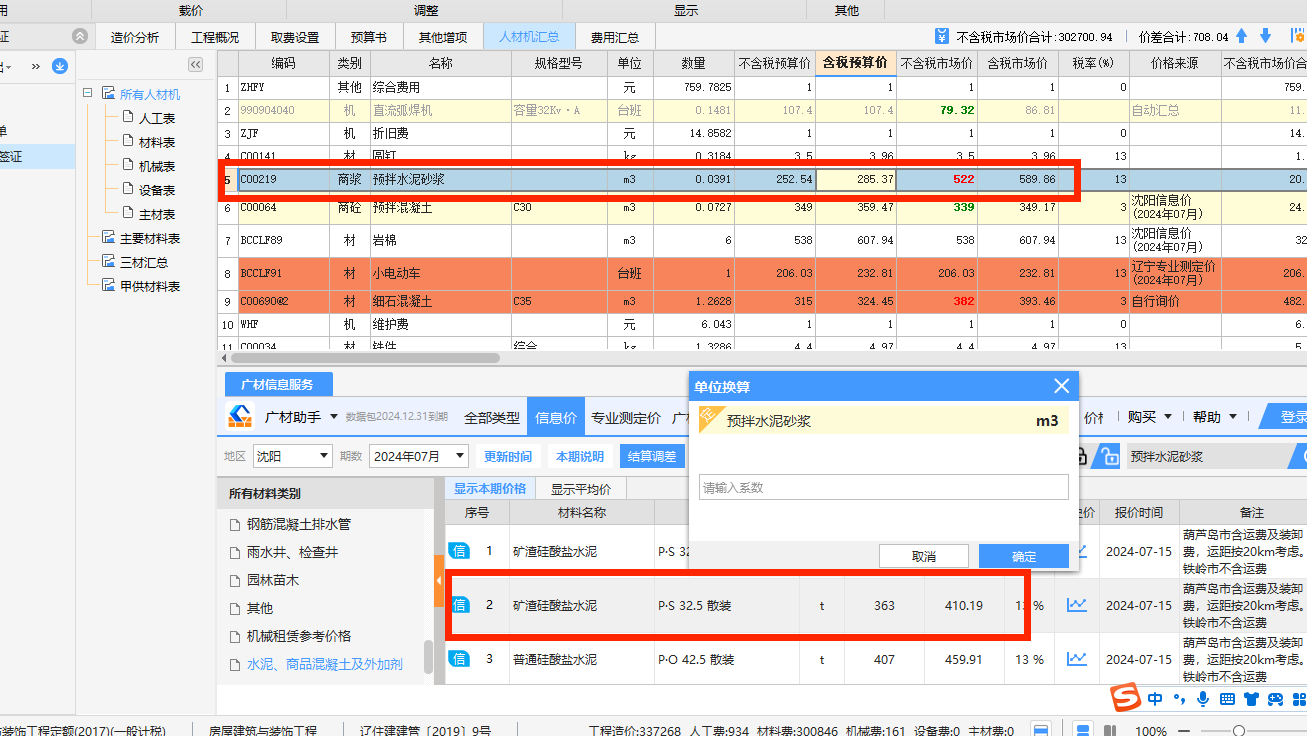Click the Sogou input method S logo

[1128, 697]
